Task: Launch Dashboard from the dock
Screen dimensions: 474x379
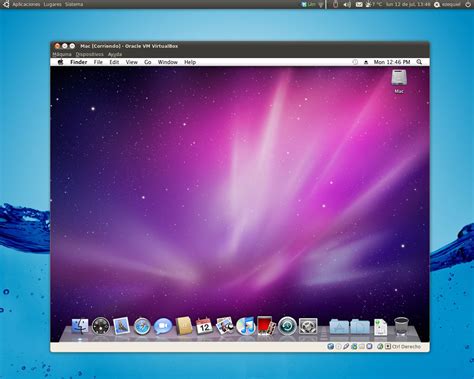Action: [100, 326]
